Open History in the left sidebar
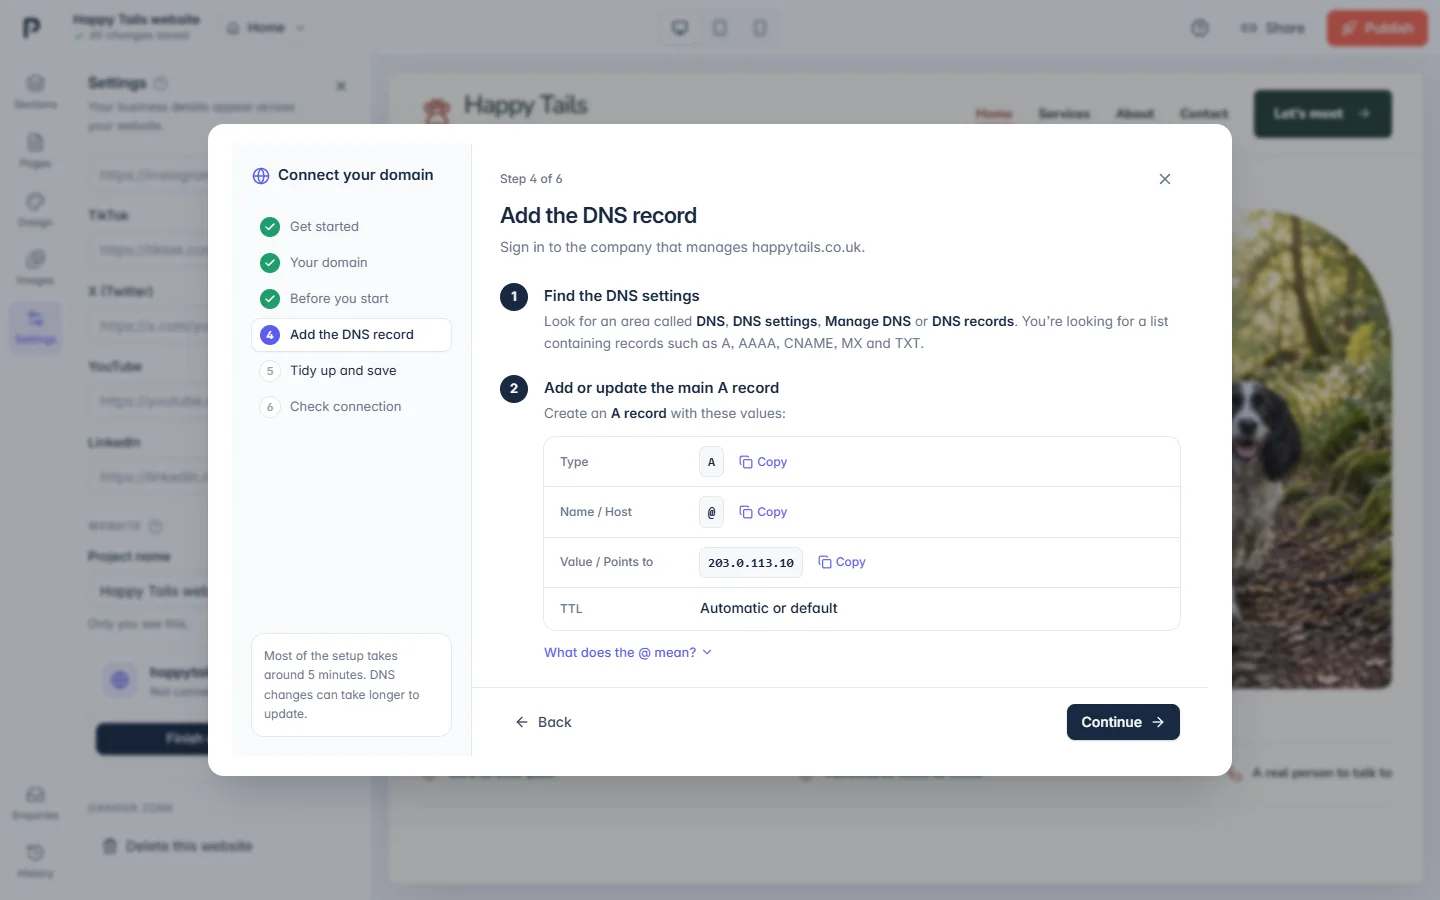Image resolution: width=1440 pixels, height=900 pixels. (35, 860)
